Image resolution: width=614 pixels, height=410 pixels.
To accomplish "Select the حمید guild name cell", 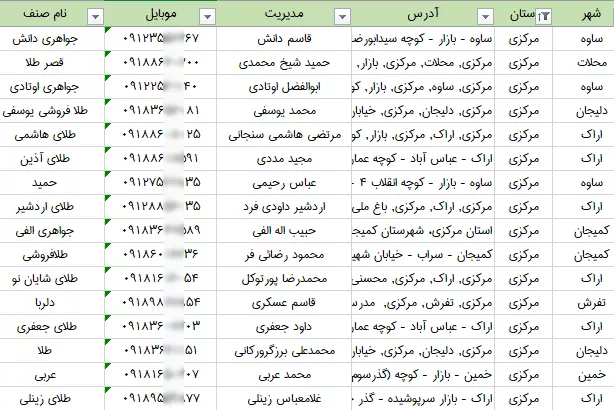I will (x=52, y=182).
